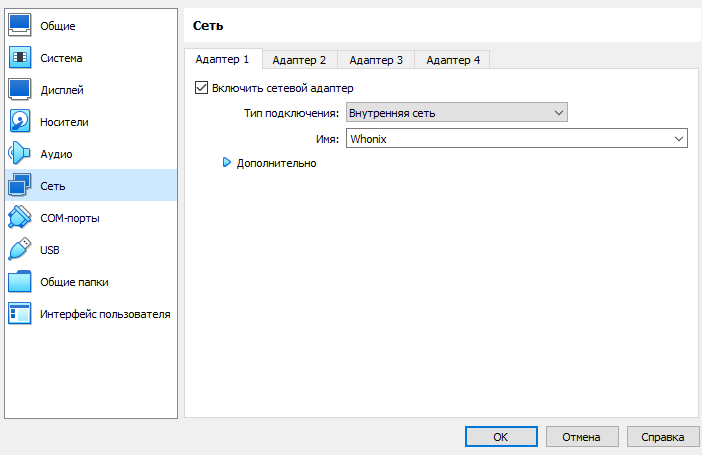This screenshot has height=455, width=702.
Task: Expand the 'Дополнительно' advanced section
Action: [x=227, y=163]
